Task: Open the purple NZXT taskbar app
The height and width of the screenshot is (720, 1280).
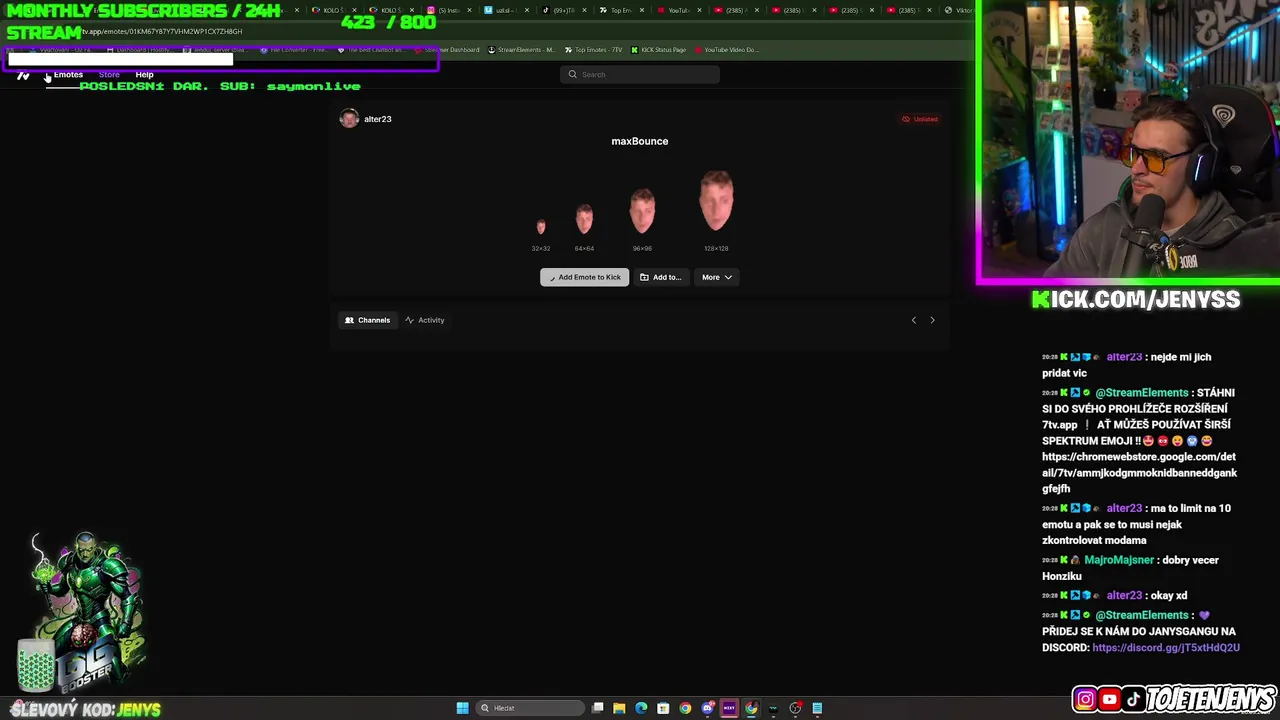Action: point(729,708)
